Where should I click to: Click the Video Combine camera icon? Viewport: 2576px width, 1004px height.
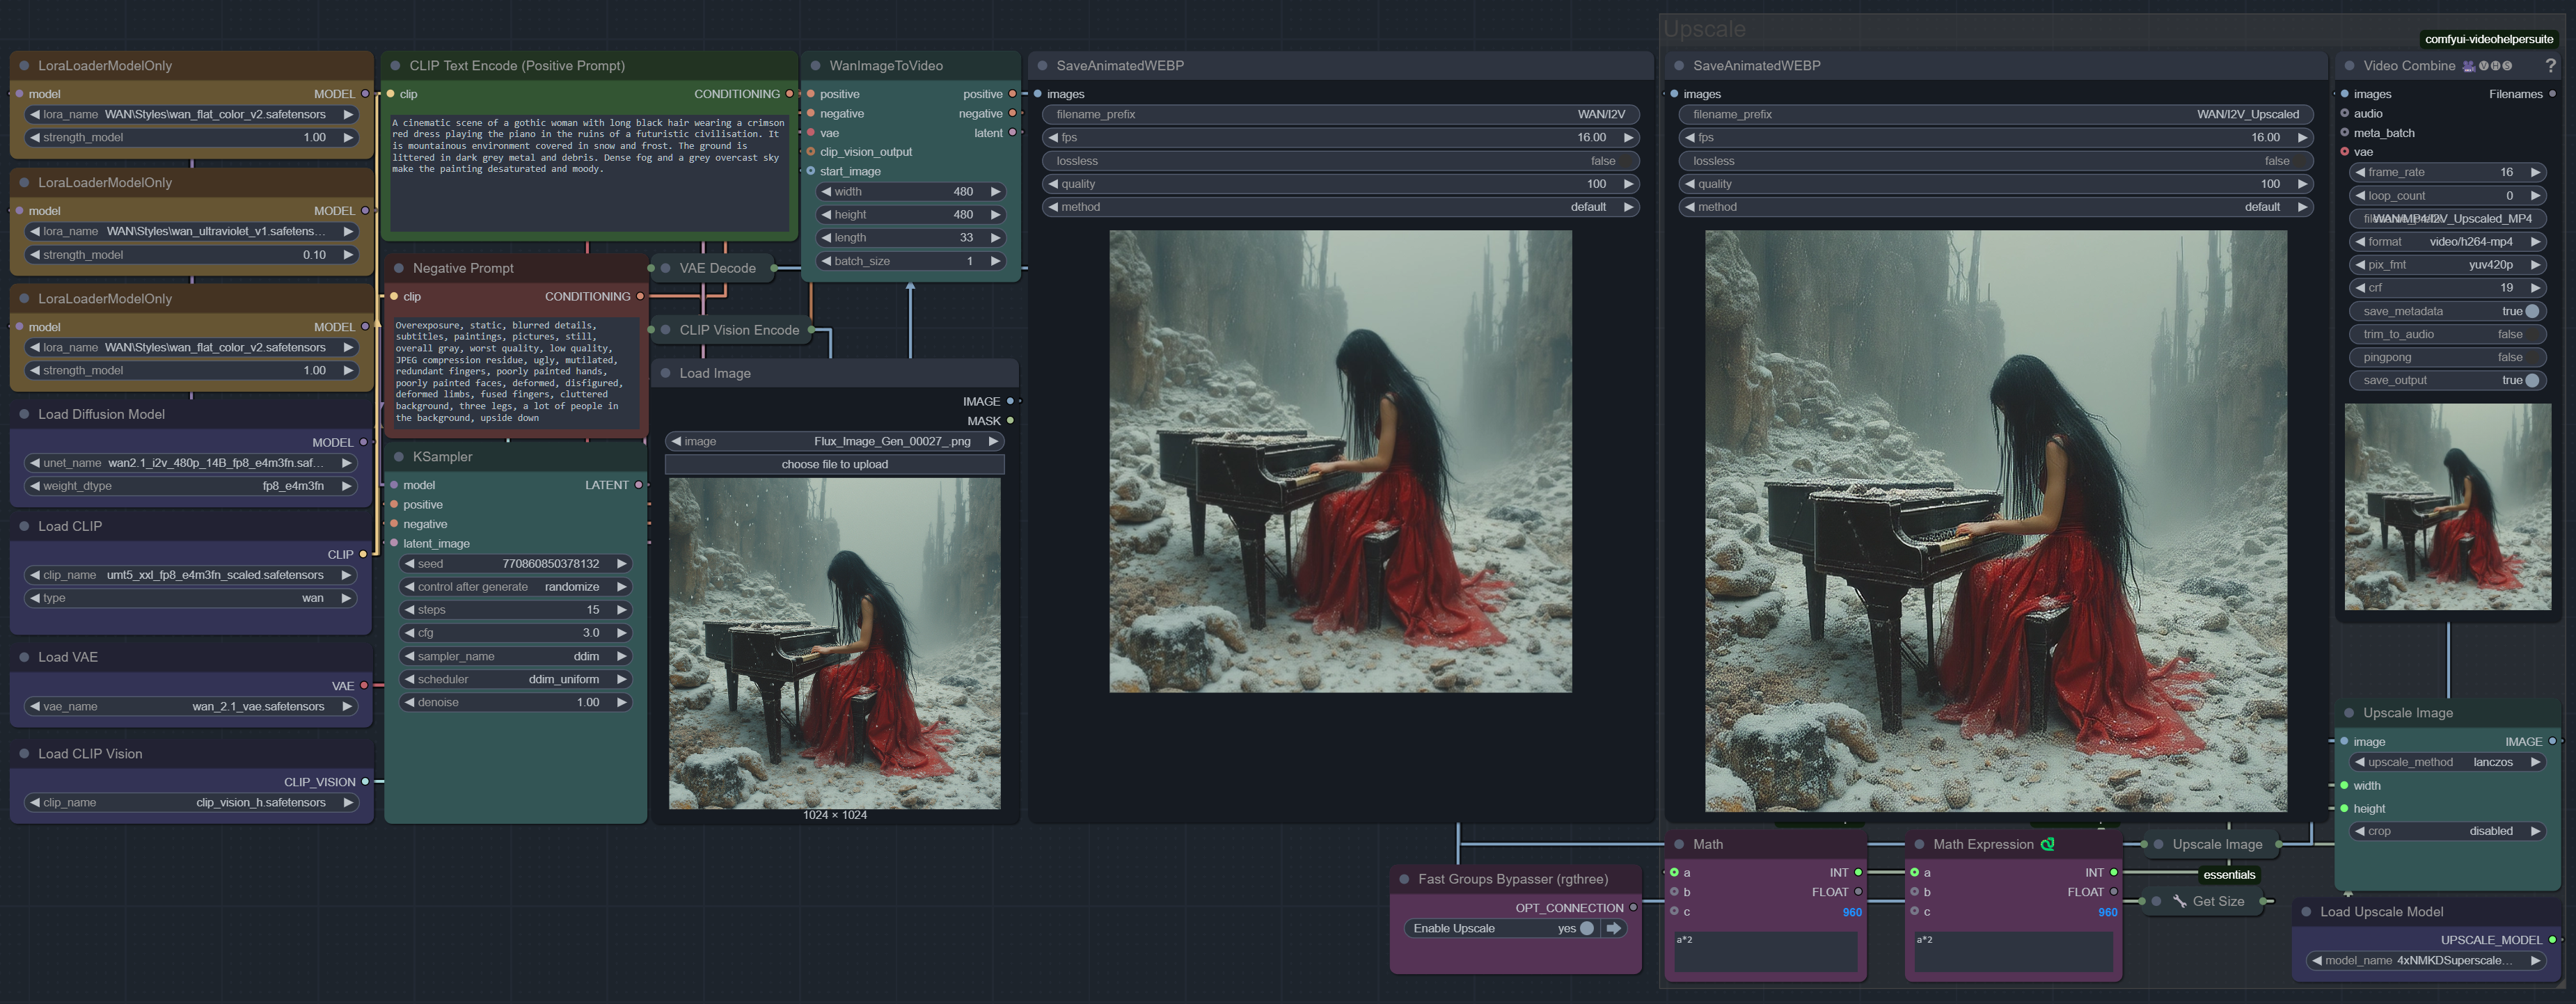pos(2468,66)
